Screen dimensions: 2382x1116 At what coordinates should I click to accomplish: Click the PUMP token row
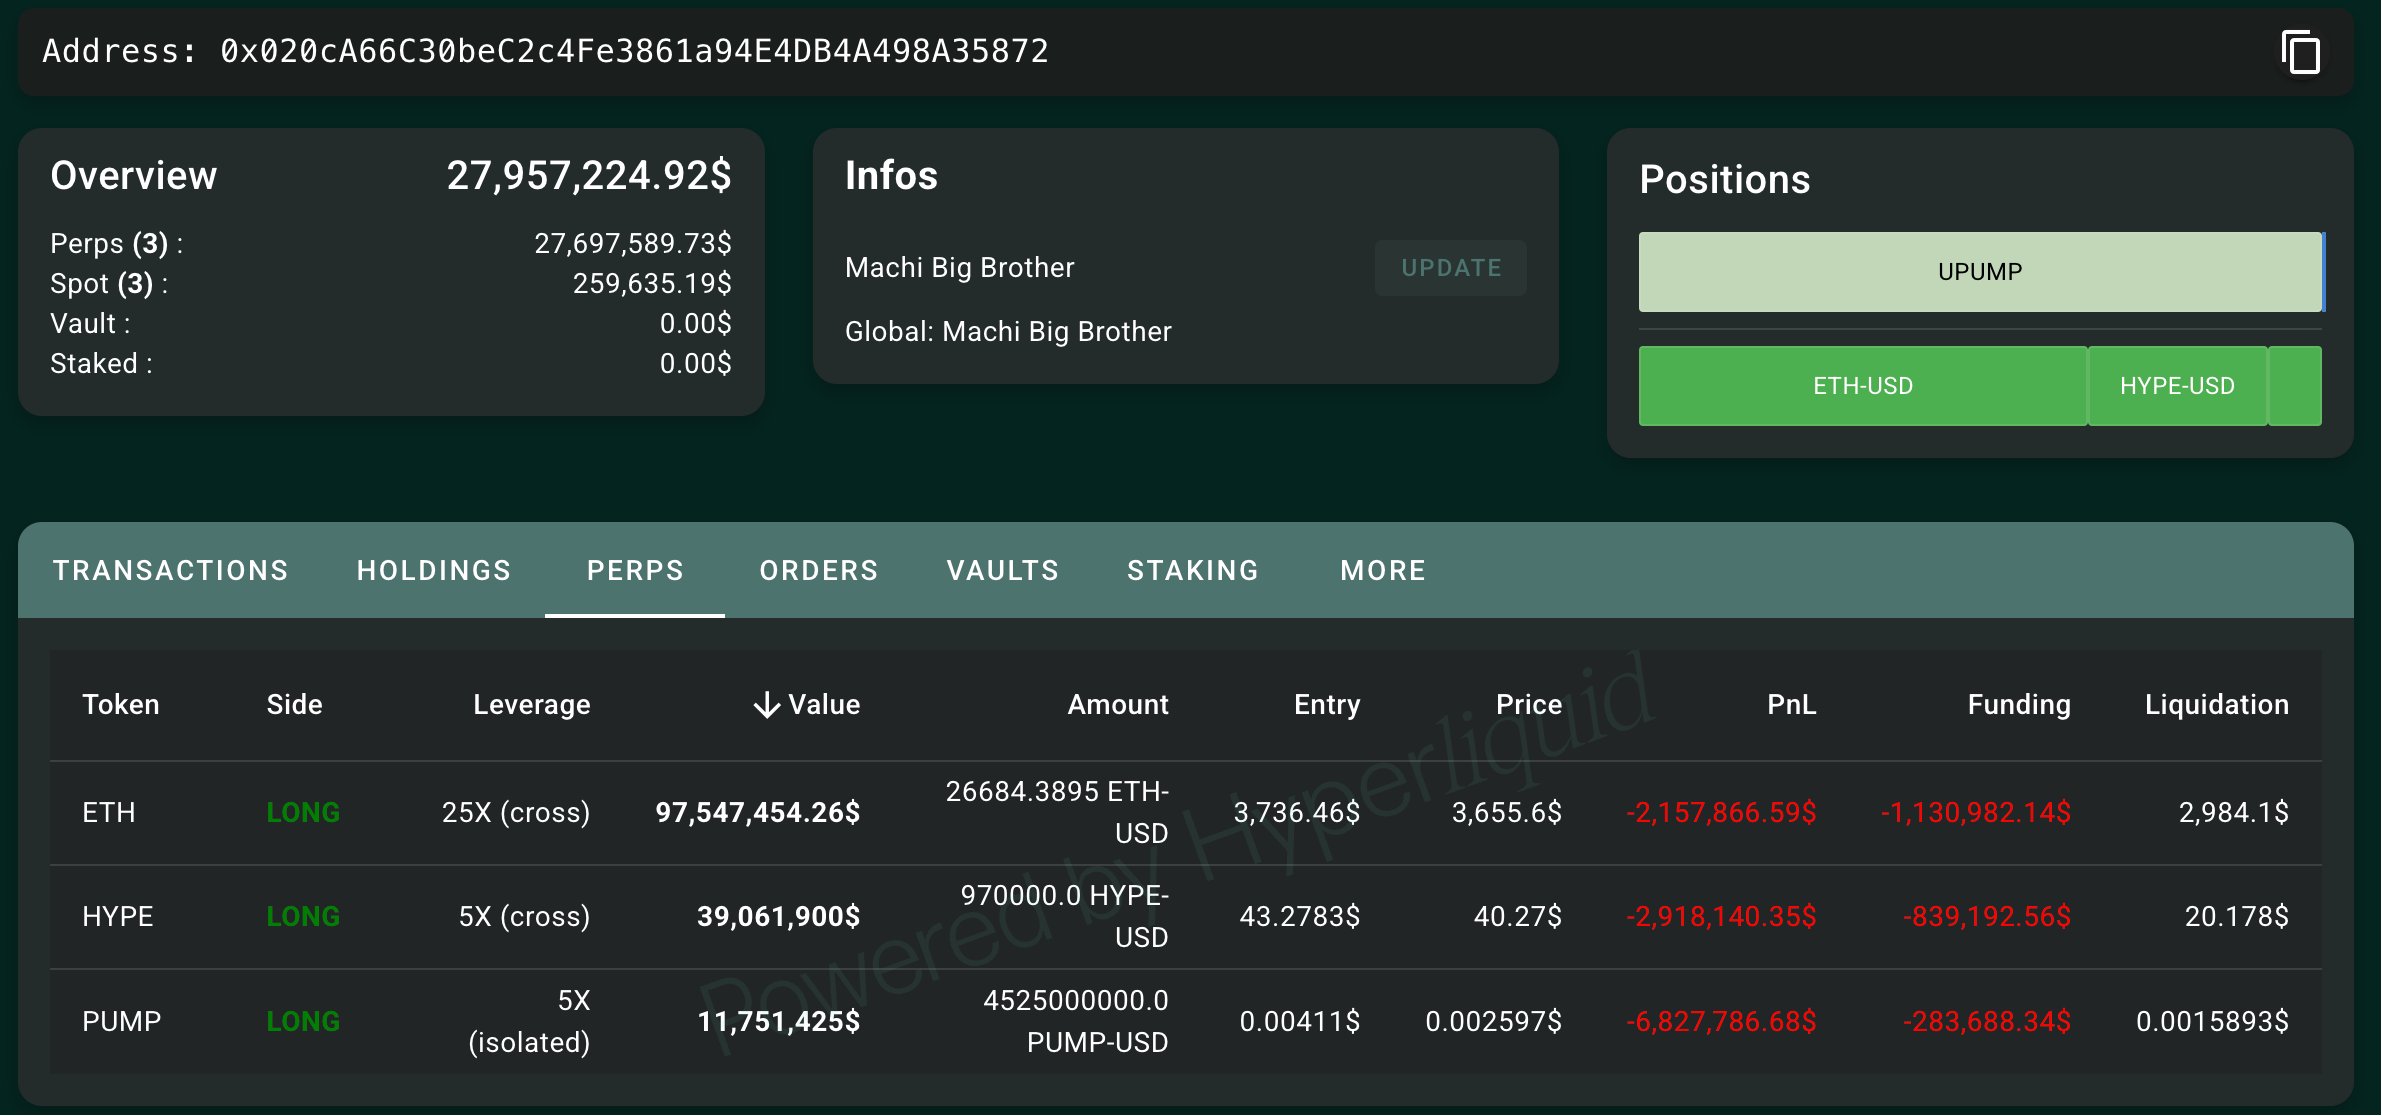coord(1186,1022)
